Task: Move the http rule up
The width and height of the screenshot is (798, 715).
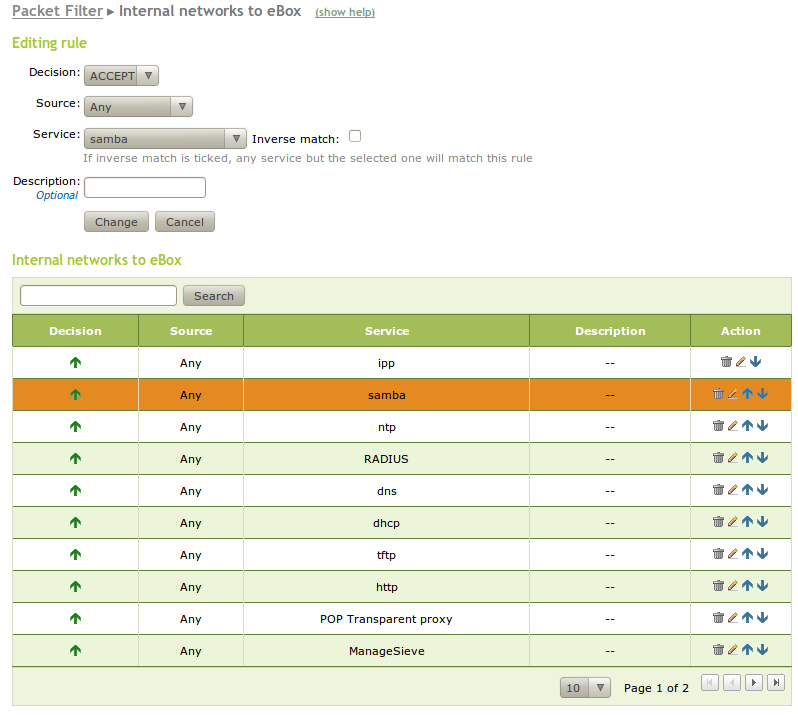Action: tap(747, 586)
